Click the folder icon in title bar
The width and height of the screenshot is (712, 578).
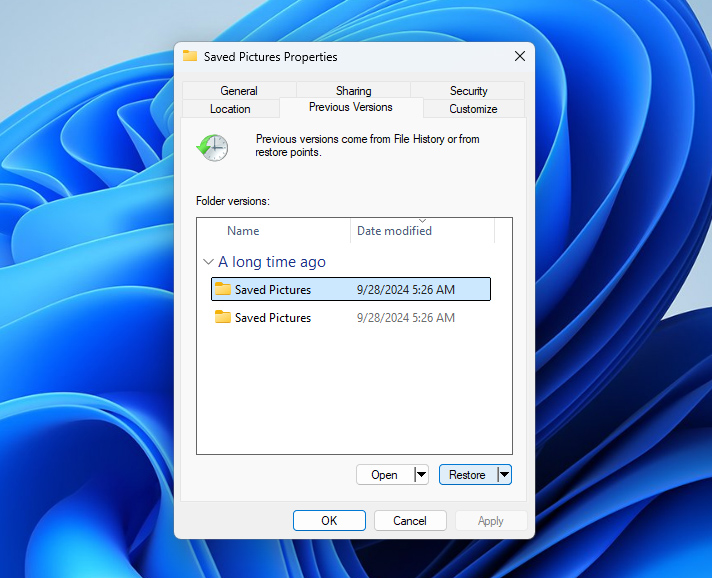pyautogui.click(x=190, y=56)
